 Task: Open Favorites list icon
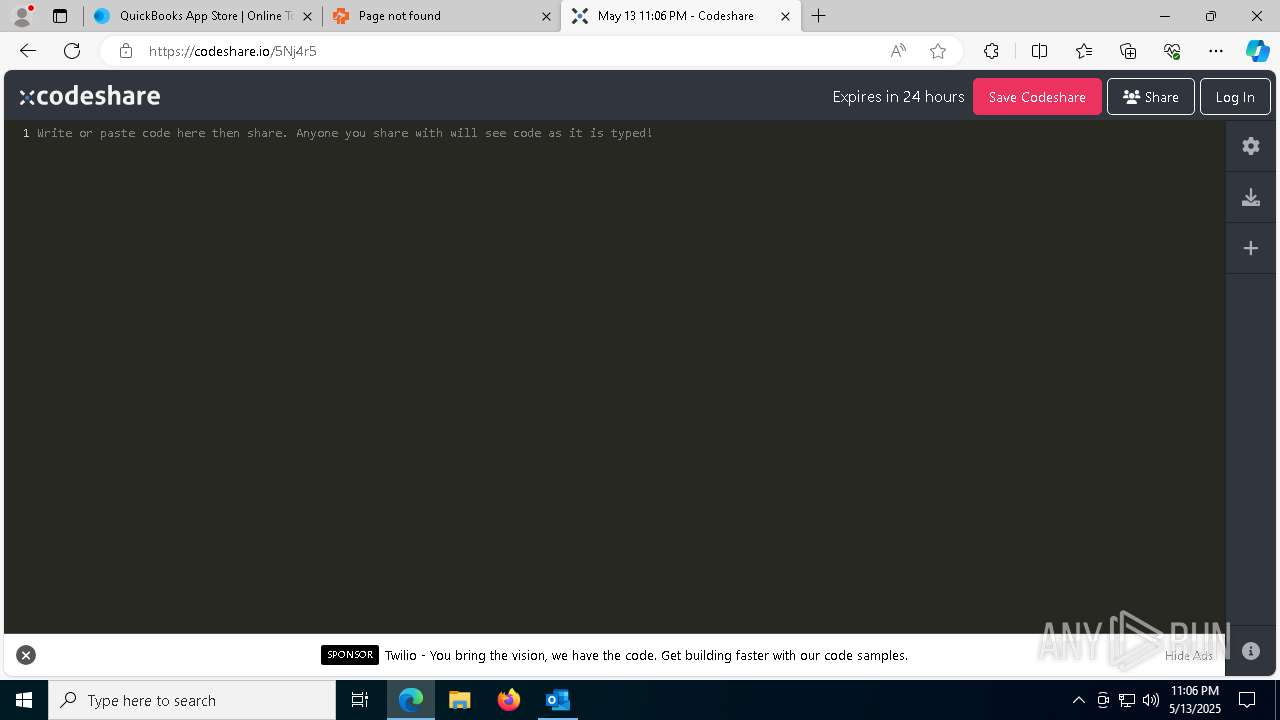1084,51
